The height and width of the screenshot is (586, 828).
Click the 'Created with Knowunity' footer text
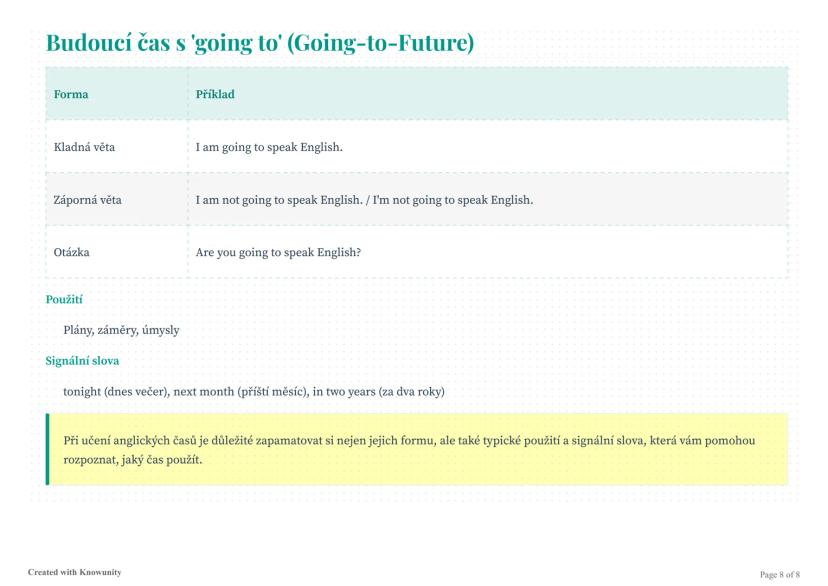[x=75, y=572]
